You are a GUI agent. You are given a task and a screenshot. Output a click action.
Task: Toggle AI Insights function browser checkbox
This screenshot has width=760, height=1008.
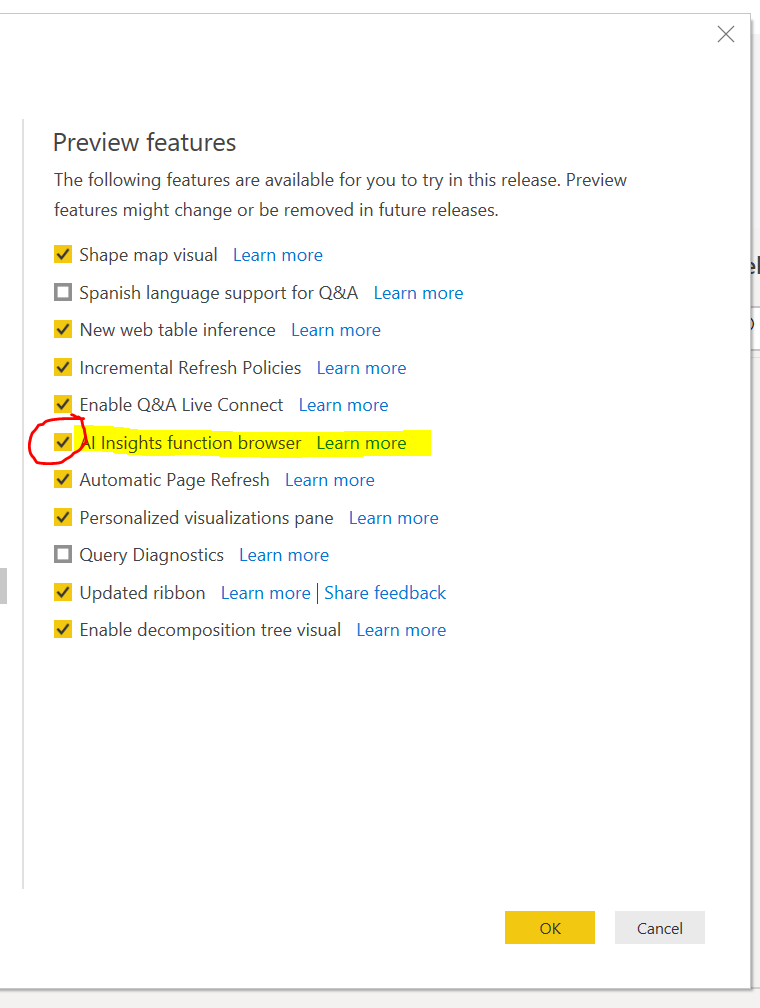pyautogui.click(x=63, y=443)
